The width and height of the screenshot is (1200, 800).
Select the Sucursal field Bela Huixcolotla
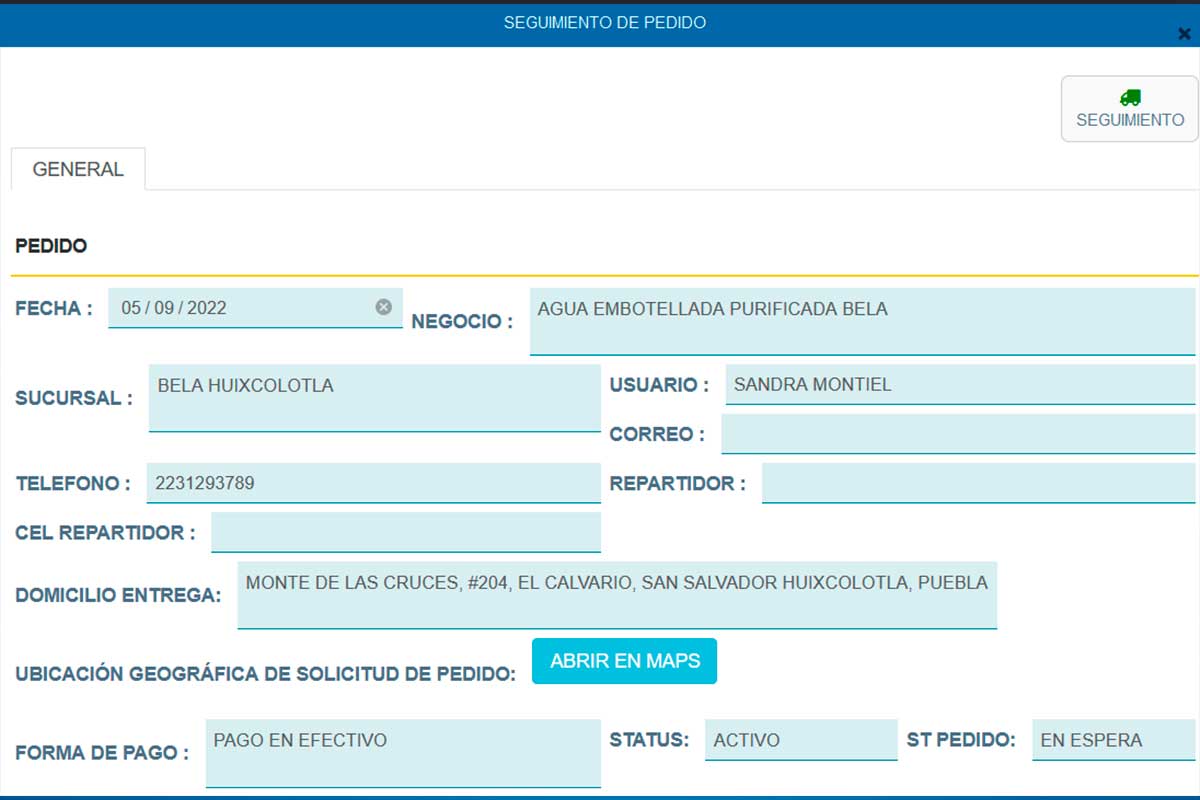click(x=374, y=398)
